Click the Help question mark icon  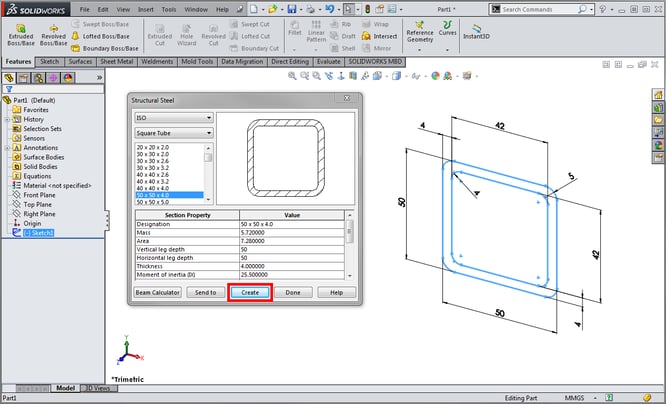[602, 9]
